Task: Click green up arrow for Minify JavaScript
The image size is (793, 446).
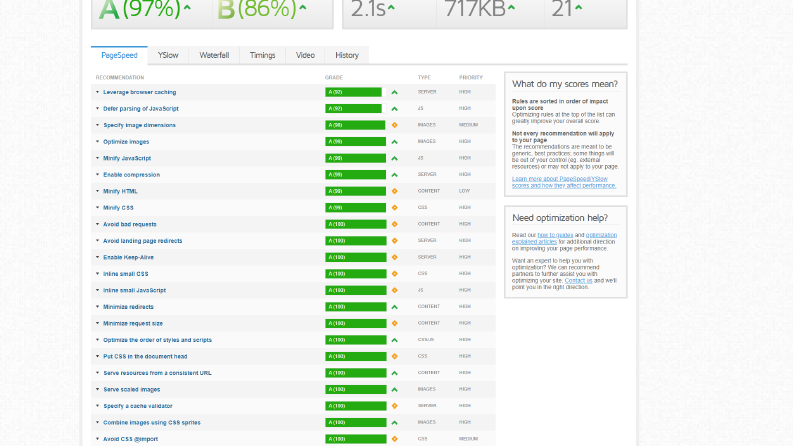Action: pyautogui.click(x=394, y=158)
